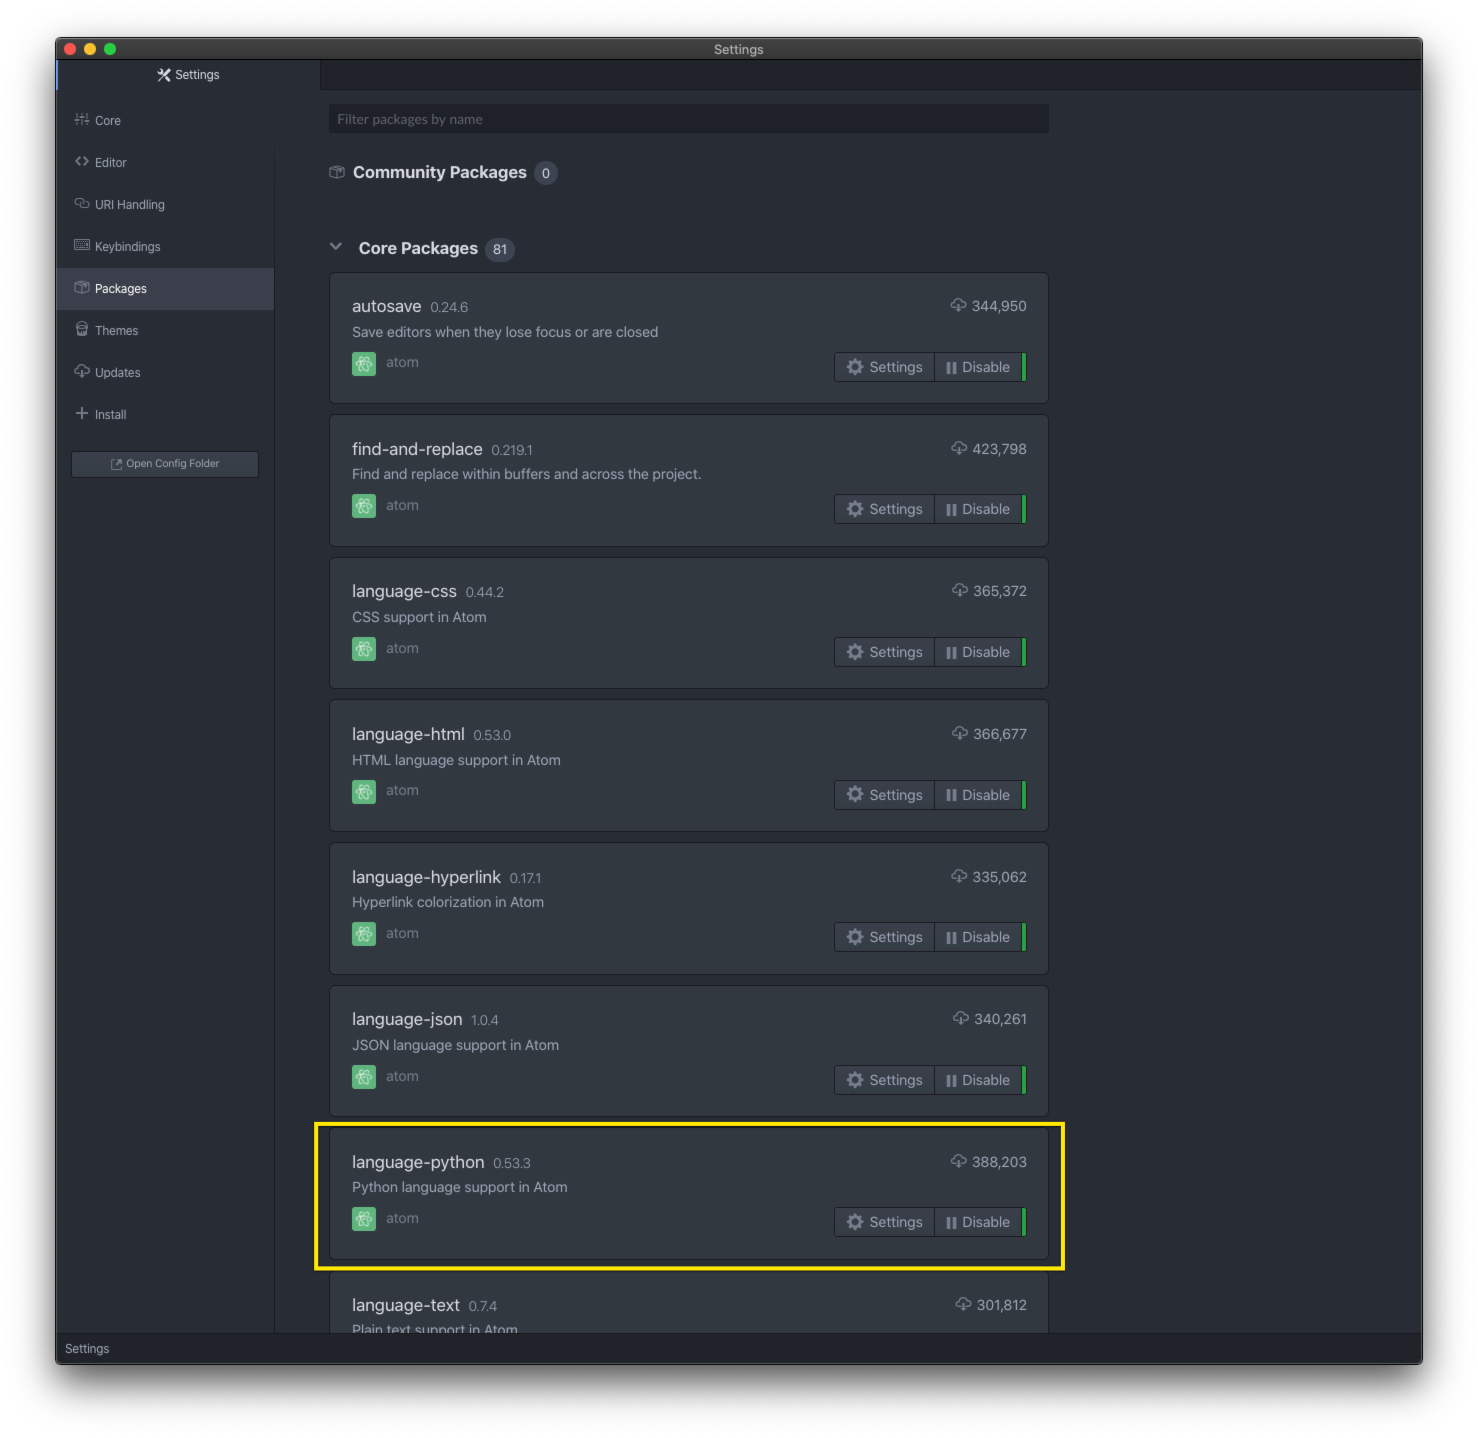Screen dimensions: 1478x1438
Task: Click download count icon for find-and-replace
Action: 959,448
